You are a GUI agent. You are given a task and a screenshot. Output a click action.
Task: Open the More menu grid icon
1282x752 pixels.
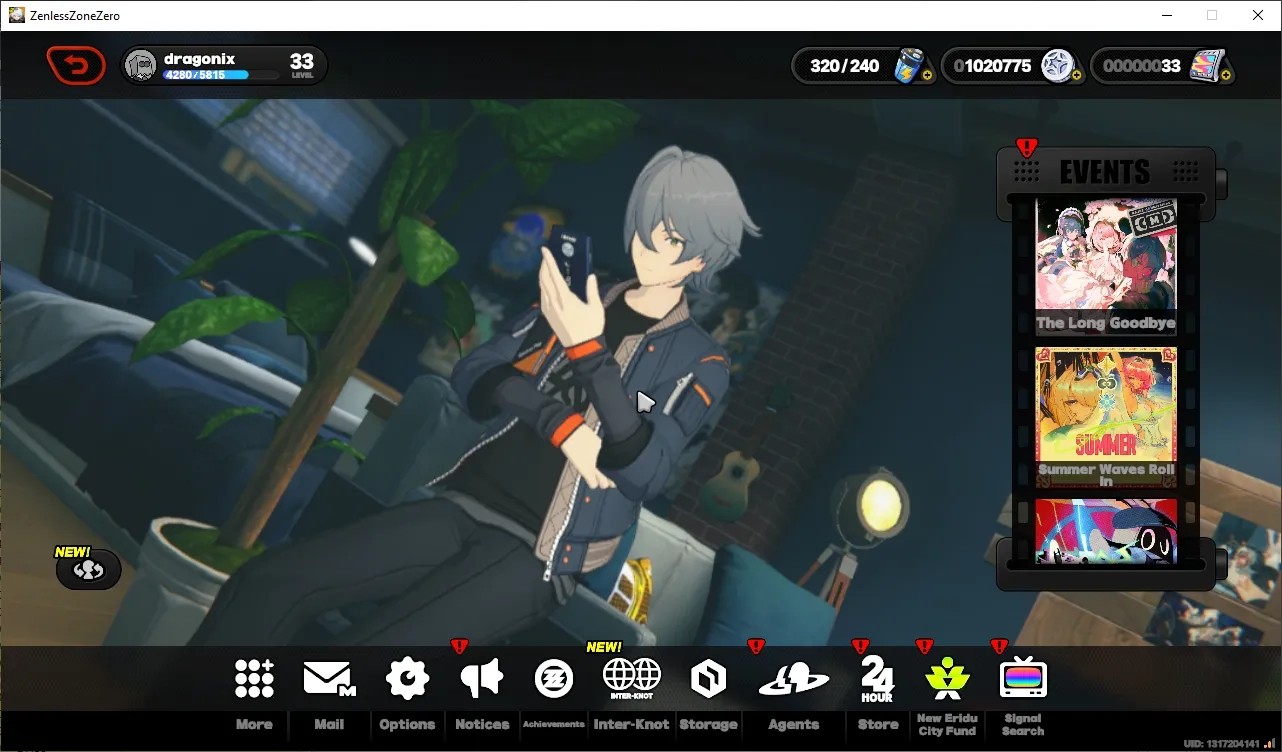(254, 678)
